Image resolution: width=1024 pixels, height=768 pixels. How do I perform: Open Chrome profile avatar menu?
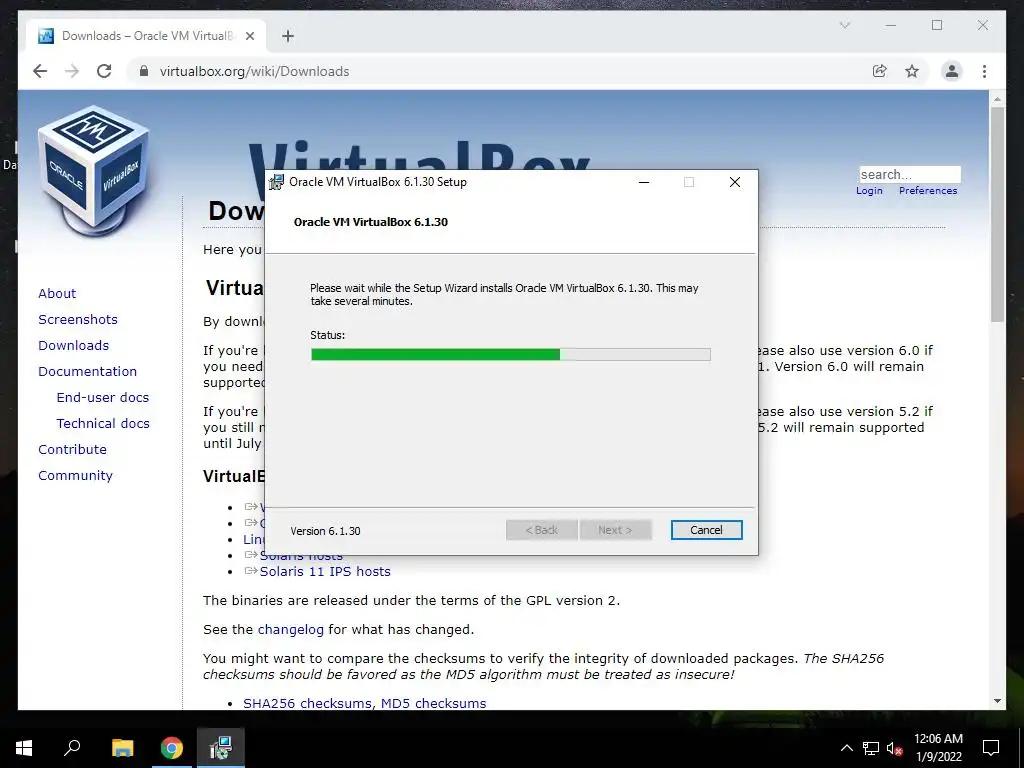pyautogui.click(x=952, y=71)
